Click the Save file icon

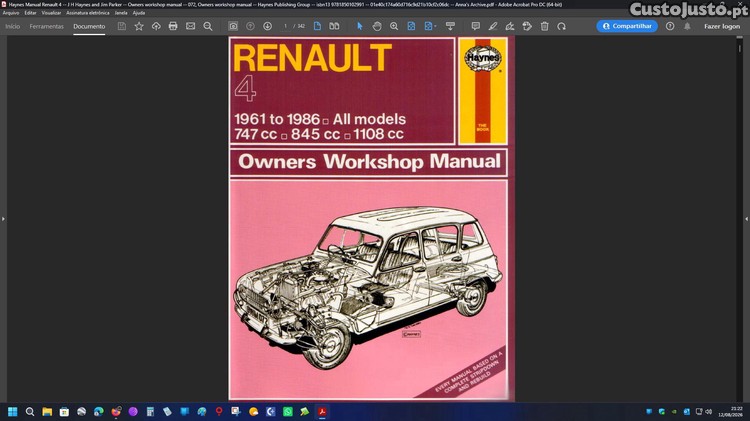[122, 26]
